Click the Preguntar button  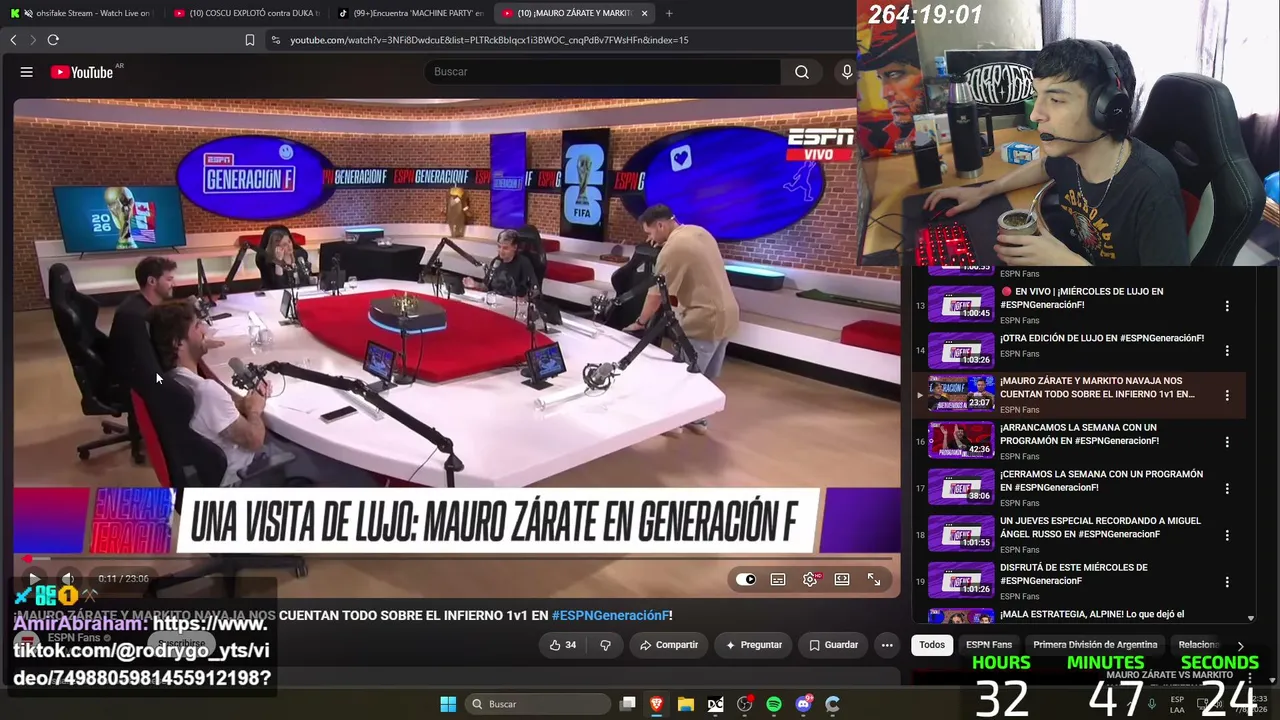[754, 645]
